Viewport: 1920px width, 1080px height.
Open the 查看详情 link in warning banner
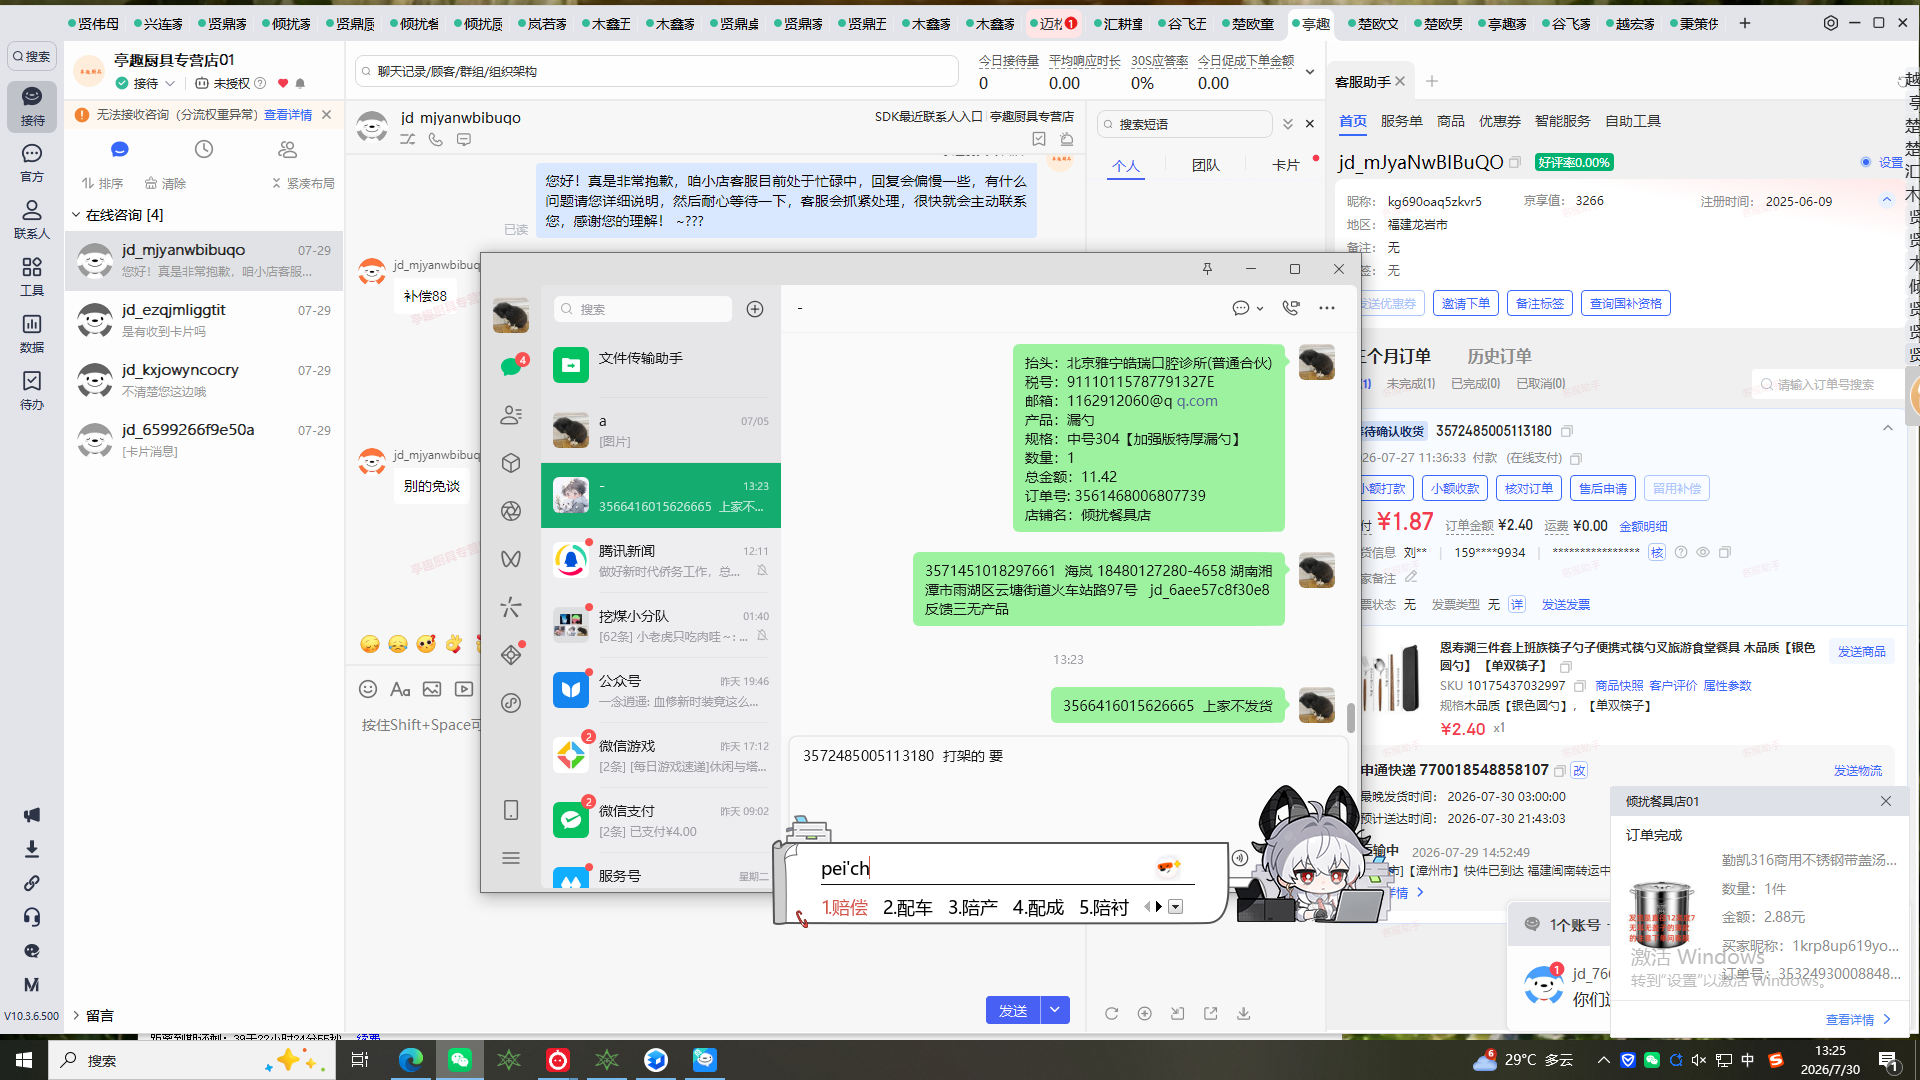(288, 115)
